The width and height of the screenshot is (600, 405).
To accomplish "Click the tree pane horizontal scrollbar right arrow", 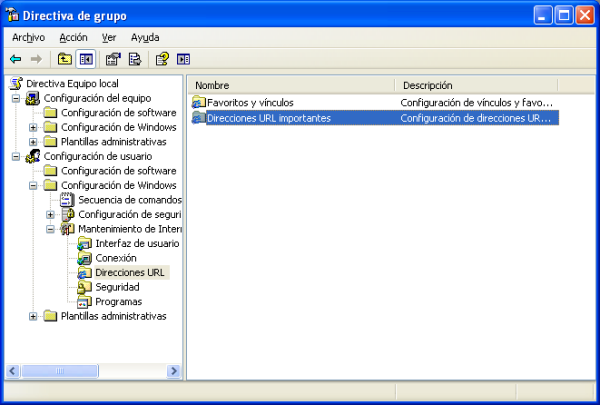I will [173, 371].
